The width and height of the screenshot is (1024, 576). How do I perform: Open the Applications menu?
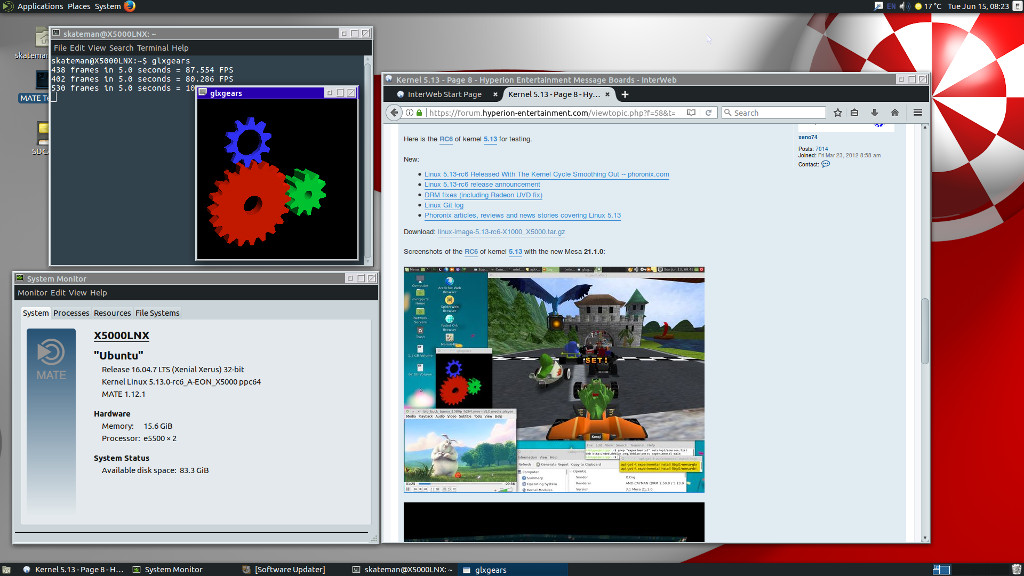pyautogui.click(x=40, y=6)
